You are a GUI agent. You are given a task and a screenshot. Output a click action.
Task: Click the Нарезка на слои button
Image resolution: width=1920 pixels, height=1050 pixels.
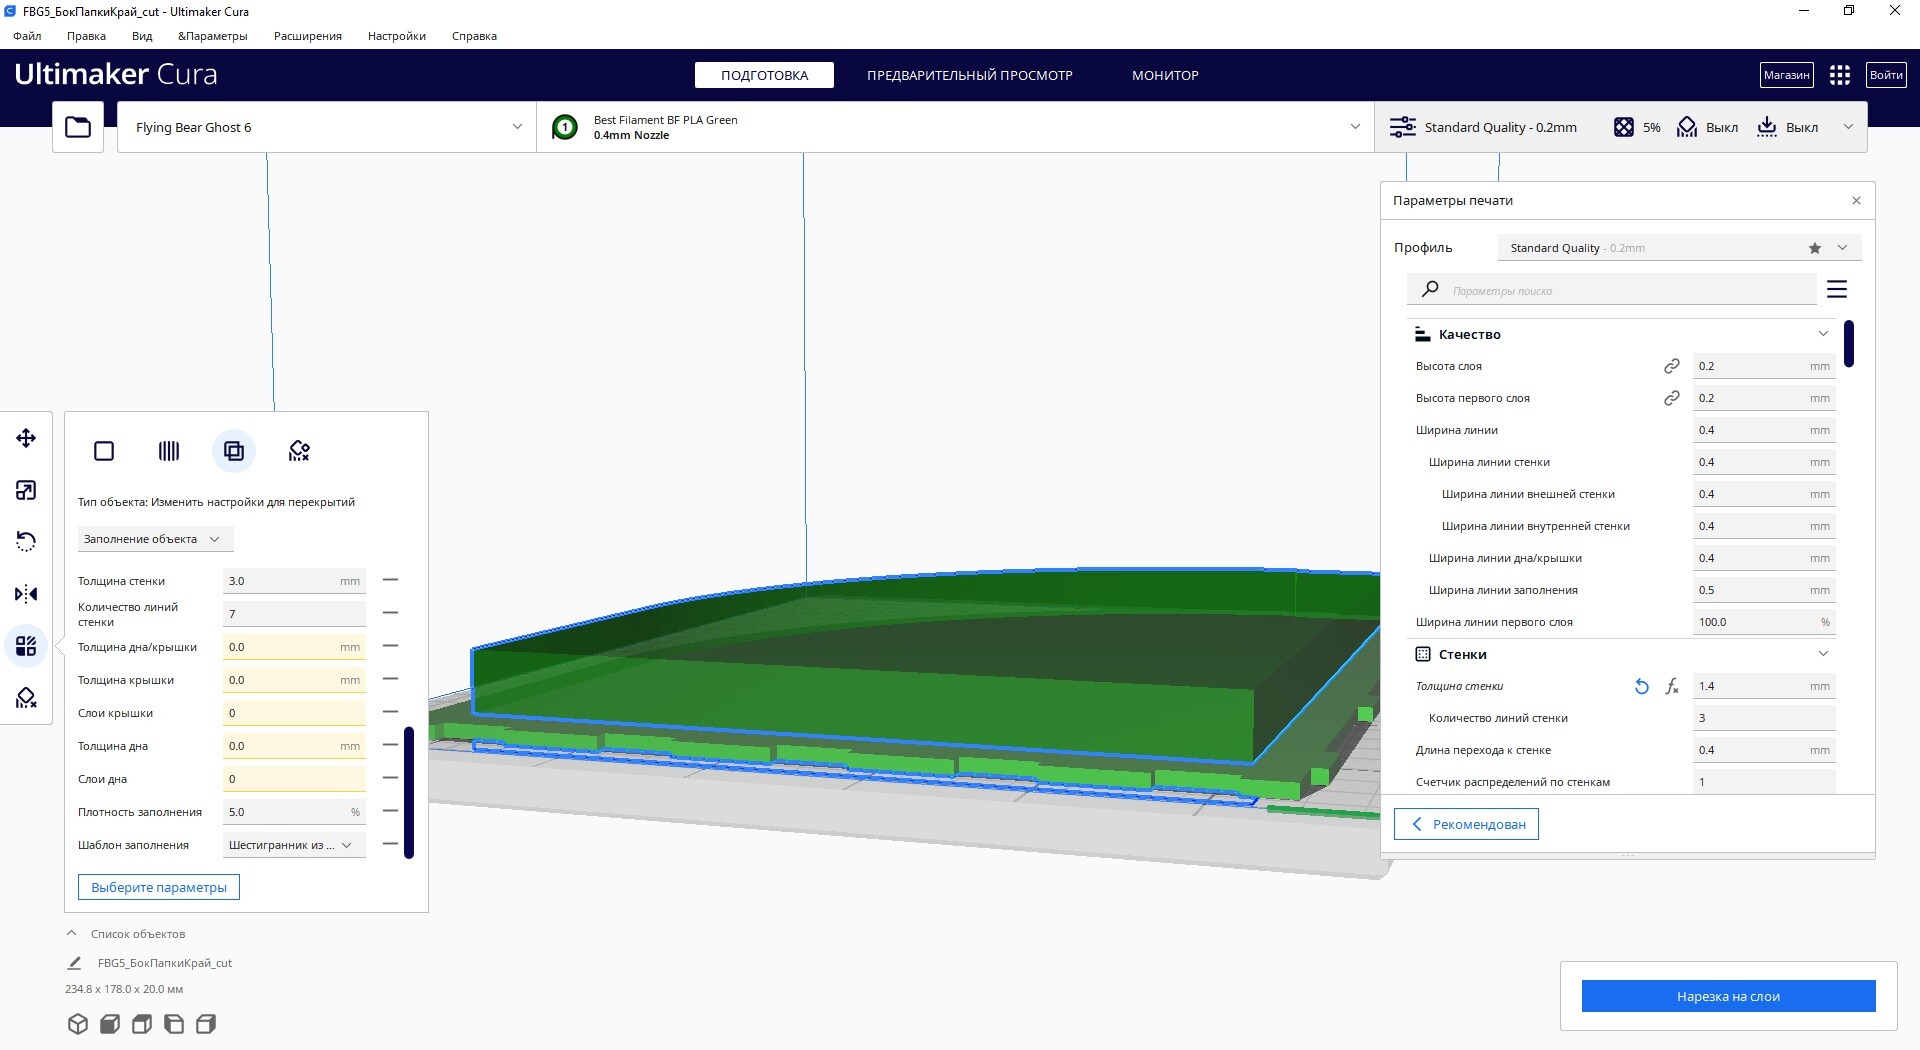coord(1727,996)
